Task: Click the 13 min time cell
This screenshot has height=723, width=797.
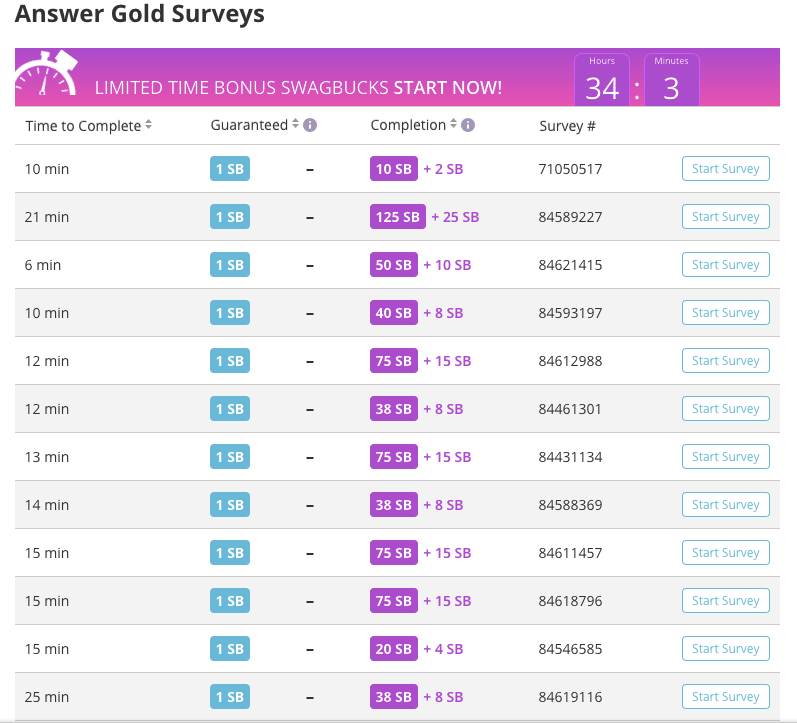Action: [47, 457]
